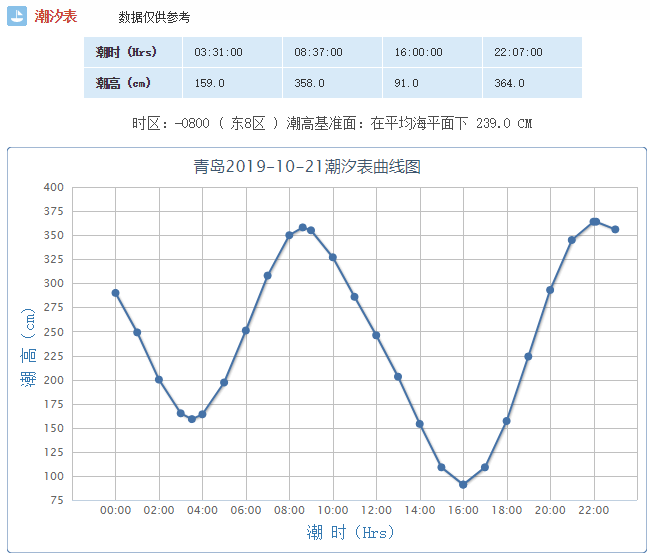Click the last data point at 23:00

click(615, 229)
